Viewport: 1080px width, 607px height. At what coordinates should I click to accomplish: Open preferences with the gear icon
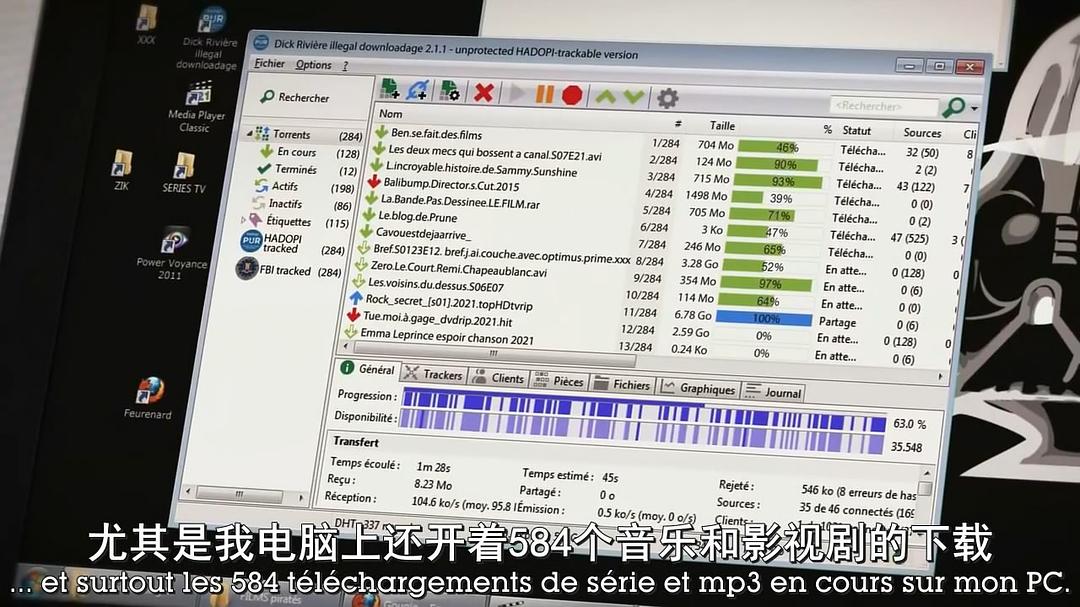click(667, 98)
